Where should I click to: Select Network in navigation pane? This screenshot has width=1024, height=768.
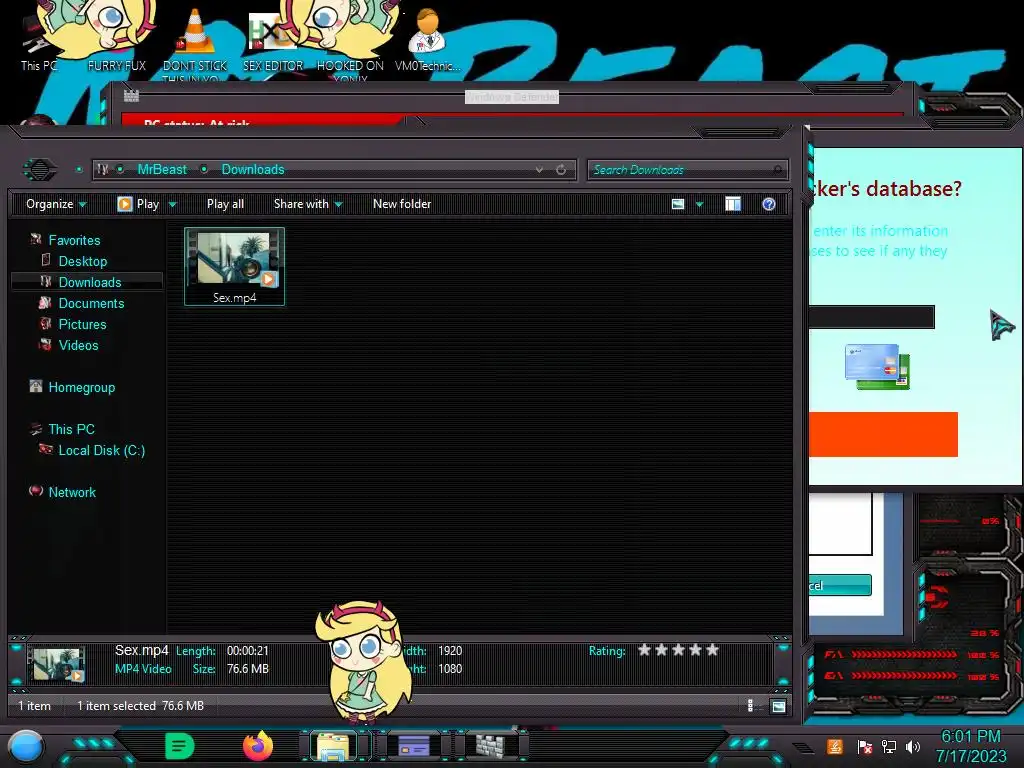pos(72,492)
